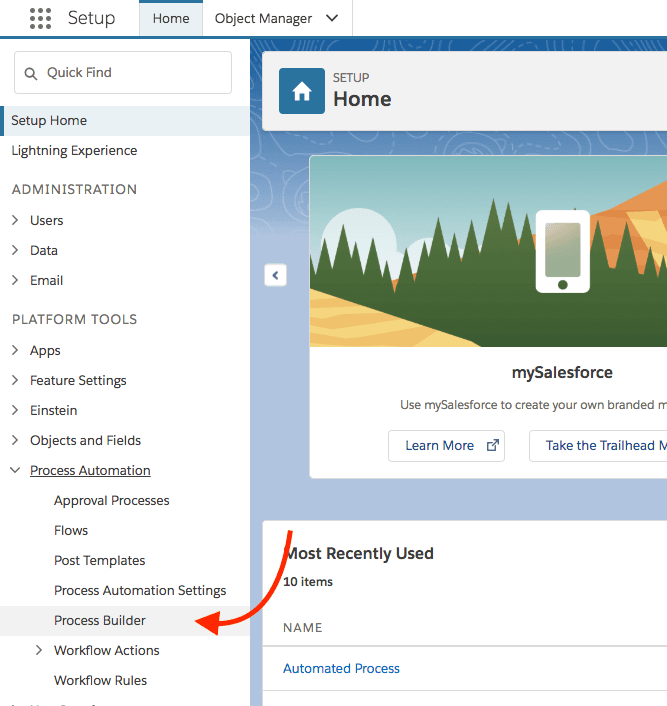Screen dimensions: 667x706
Task: Open the App Launcher grid icon
Action: point(40,18)
